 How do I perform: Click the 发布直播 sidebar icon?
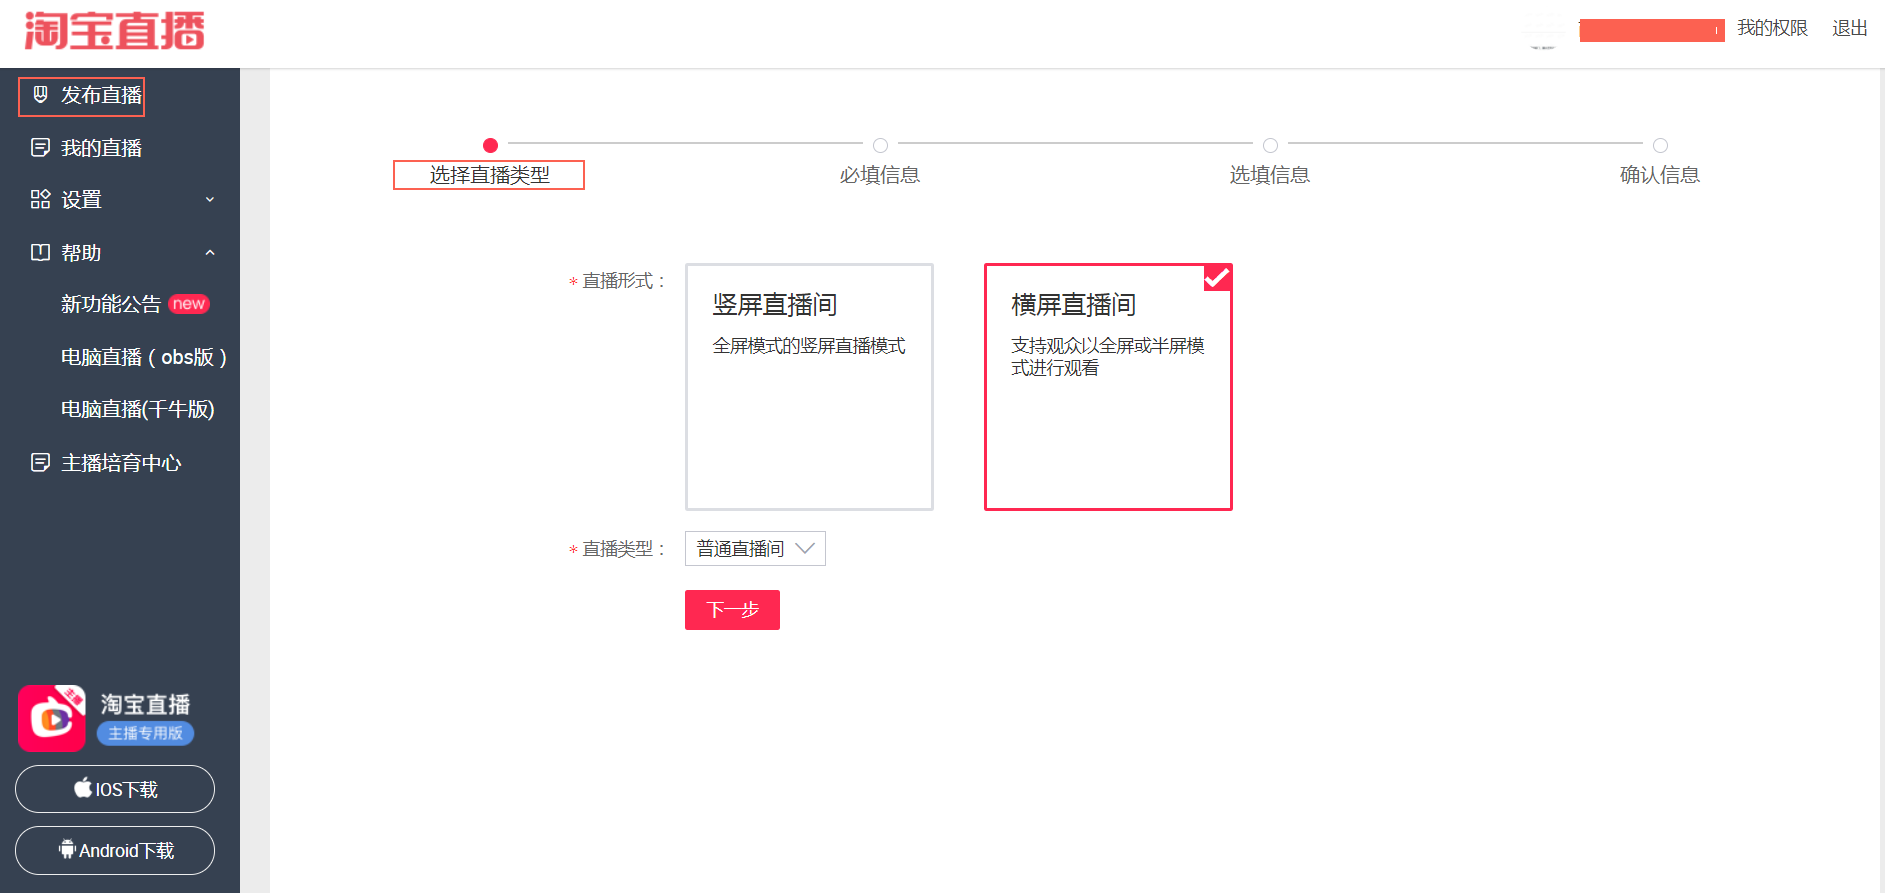[40, 95]
